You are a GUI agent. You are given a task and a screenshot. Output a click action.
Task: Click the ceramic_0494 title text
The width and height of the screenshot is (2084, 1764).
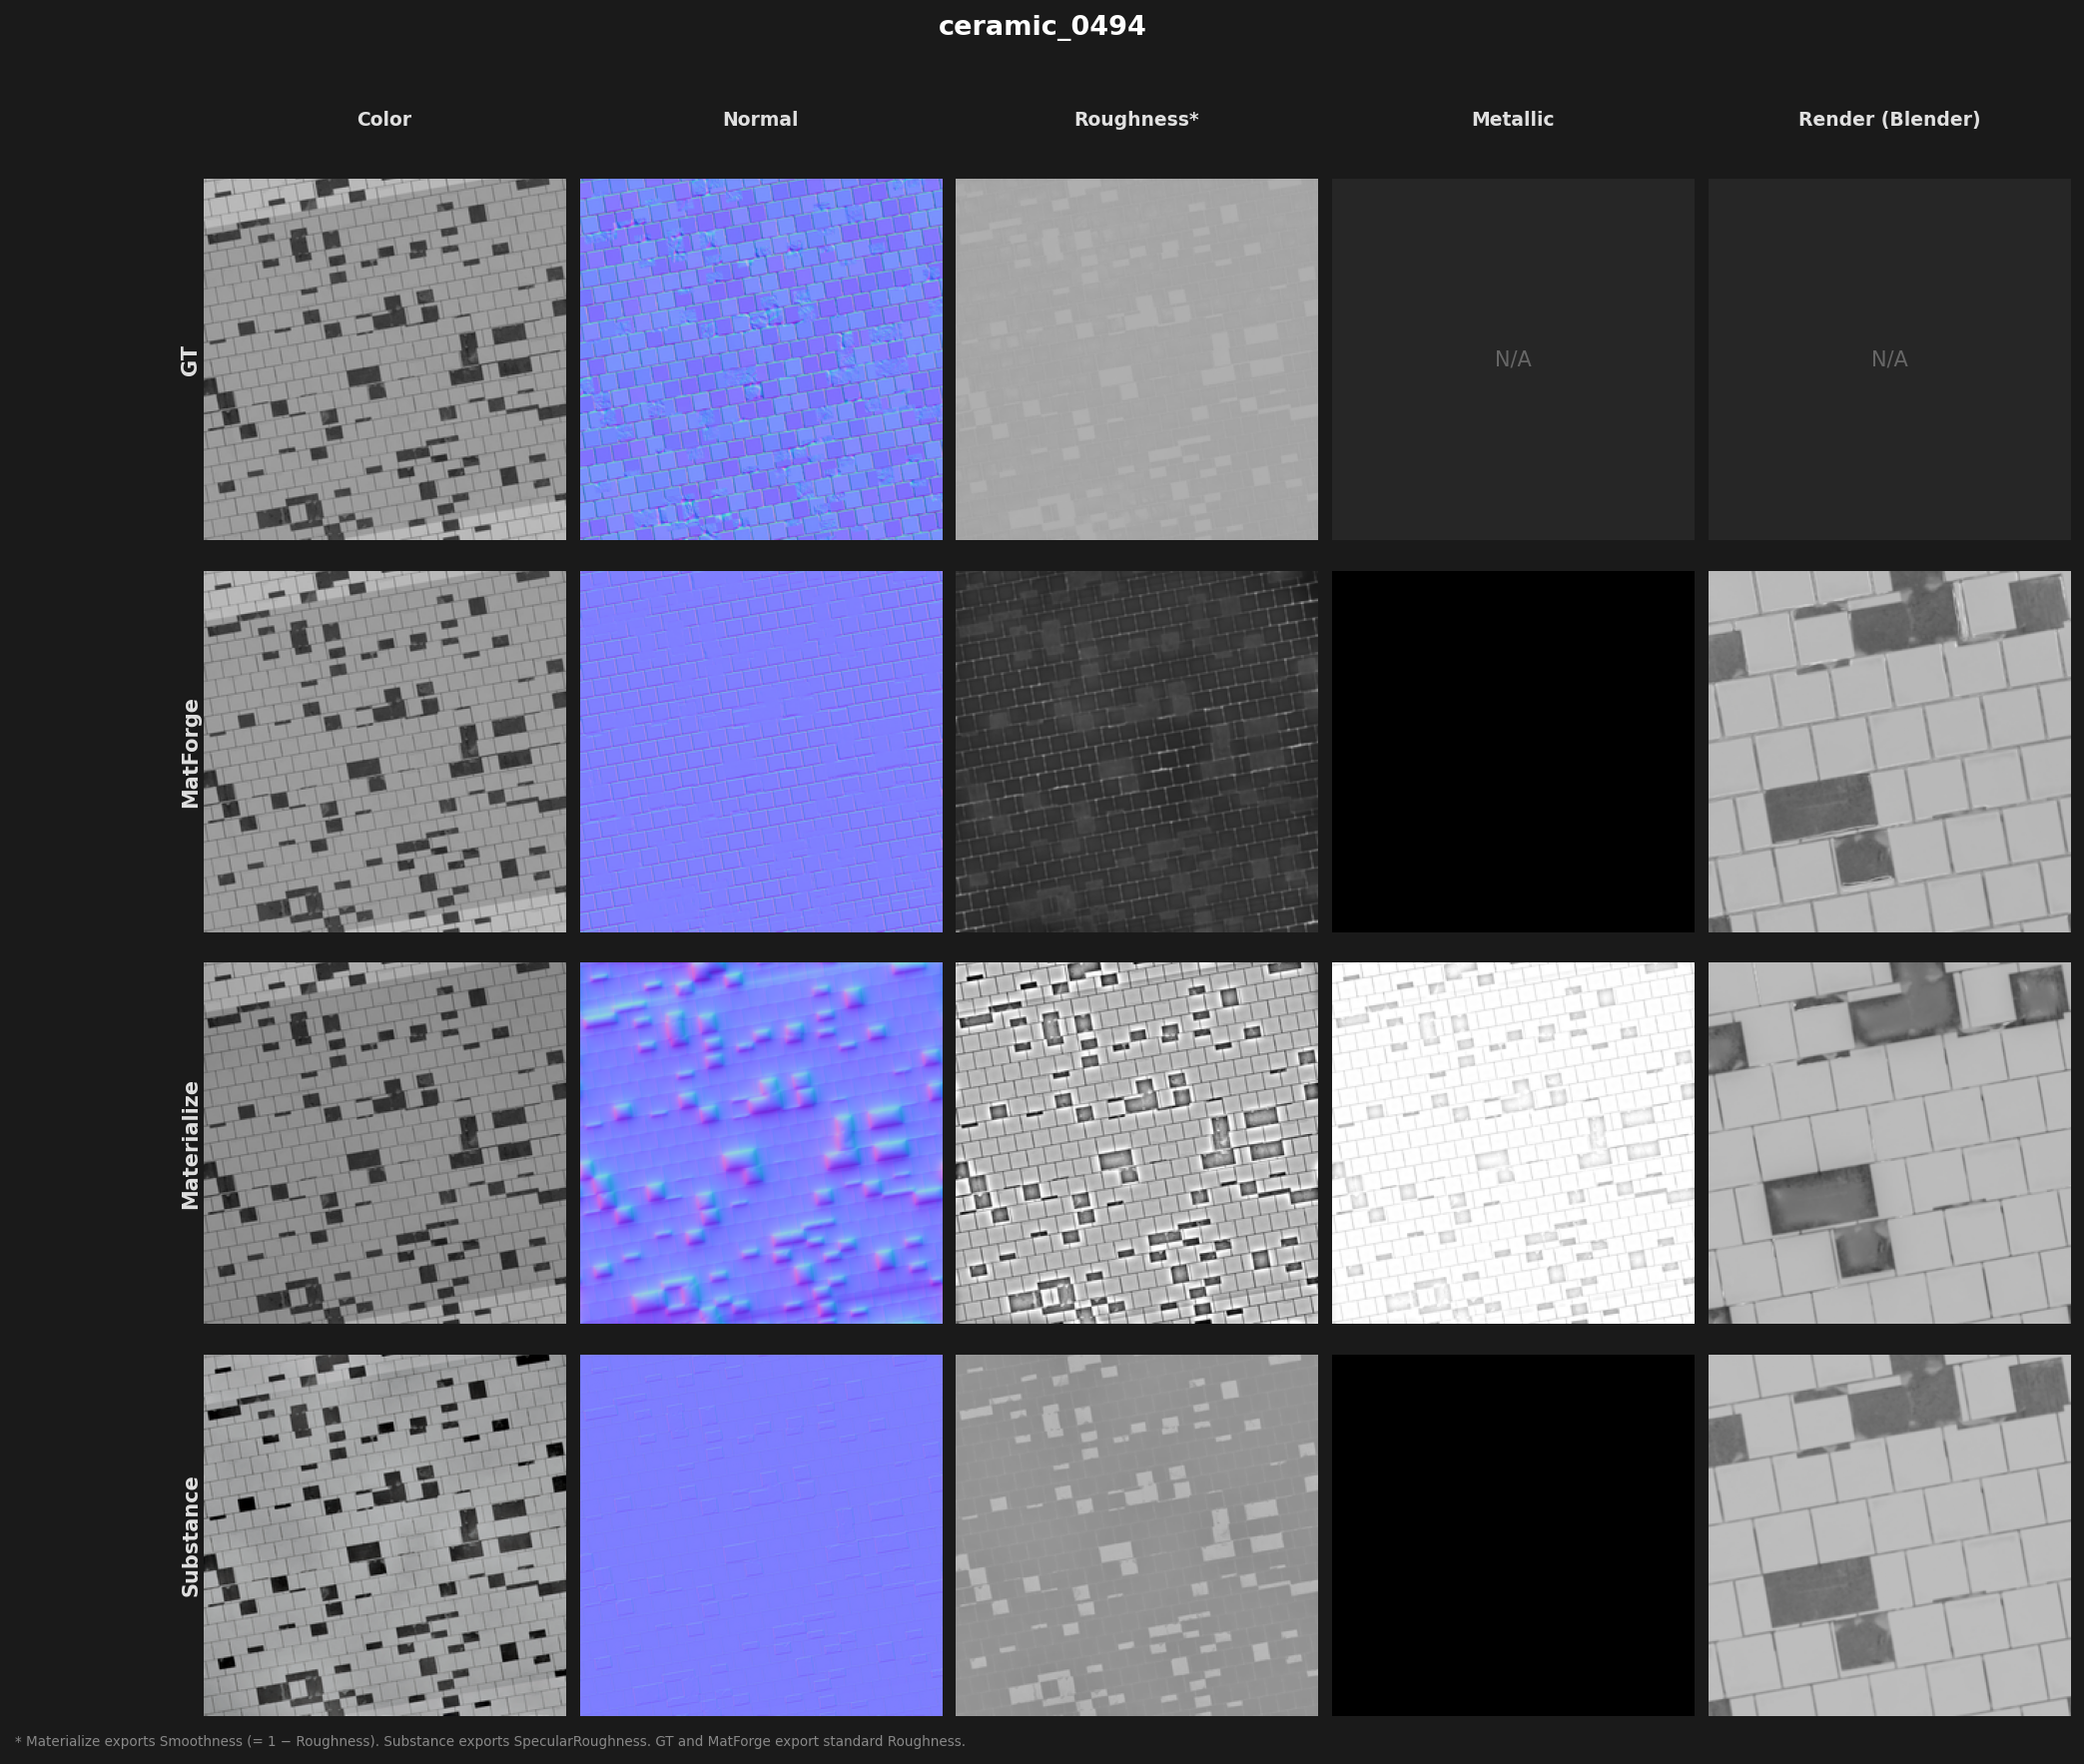tap(1042, 26)
